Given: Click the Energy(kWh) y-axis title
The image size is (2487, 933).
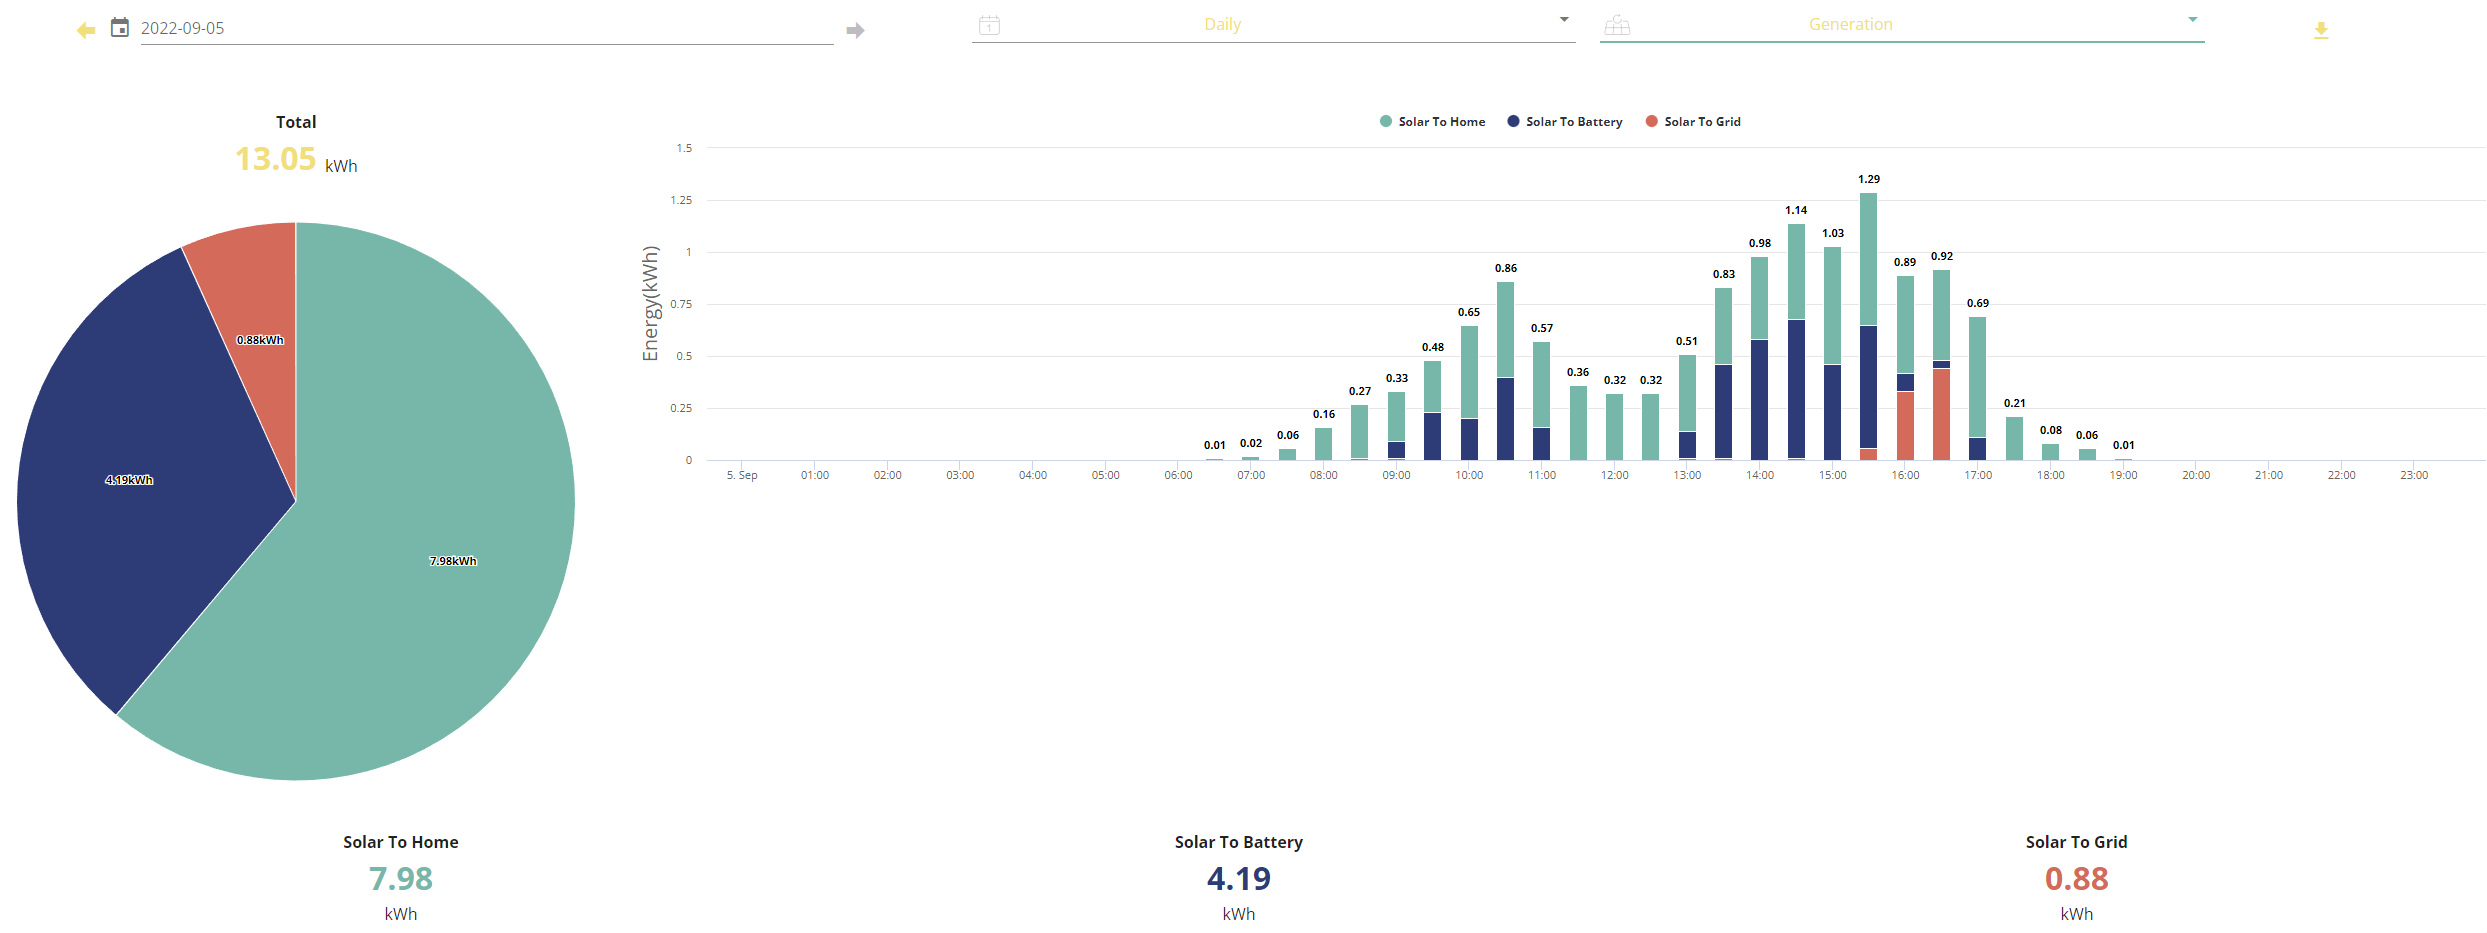Looking at the screenshot, I should pyautogui.click(x=650, y=304).
